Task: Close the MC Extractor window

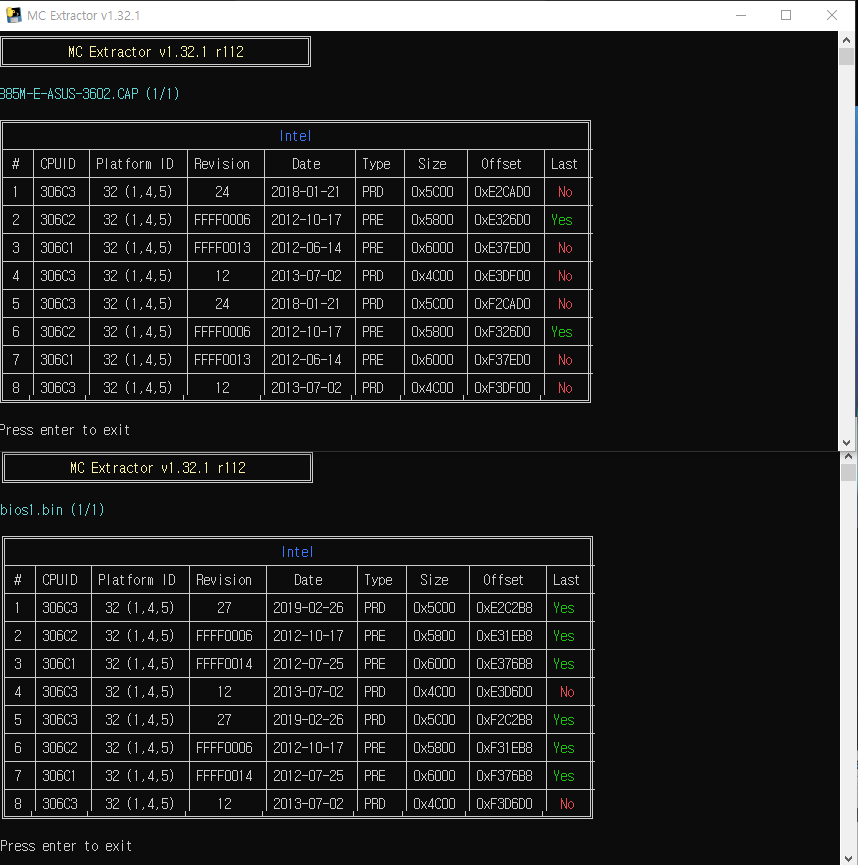Action: 832,15
